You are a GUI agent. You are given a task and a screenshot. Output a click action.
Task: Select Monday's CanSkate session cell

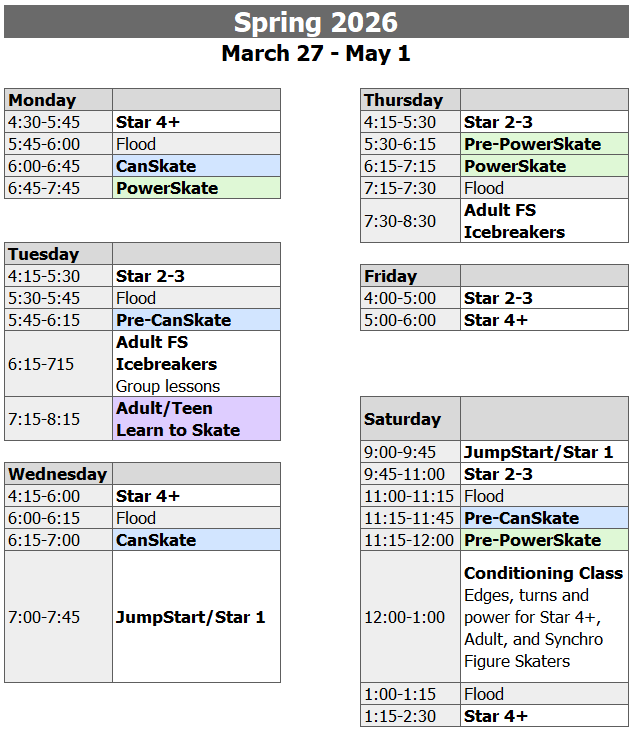tap(196, 166)
